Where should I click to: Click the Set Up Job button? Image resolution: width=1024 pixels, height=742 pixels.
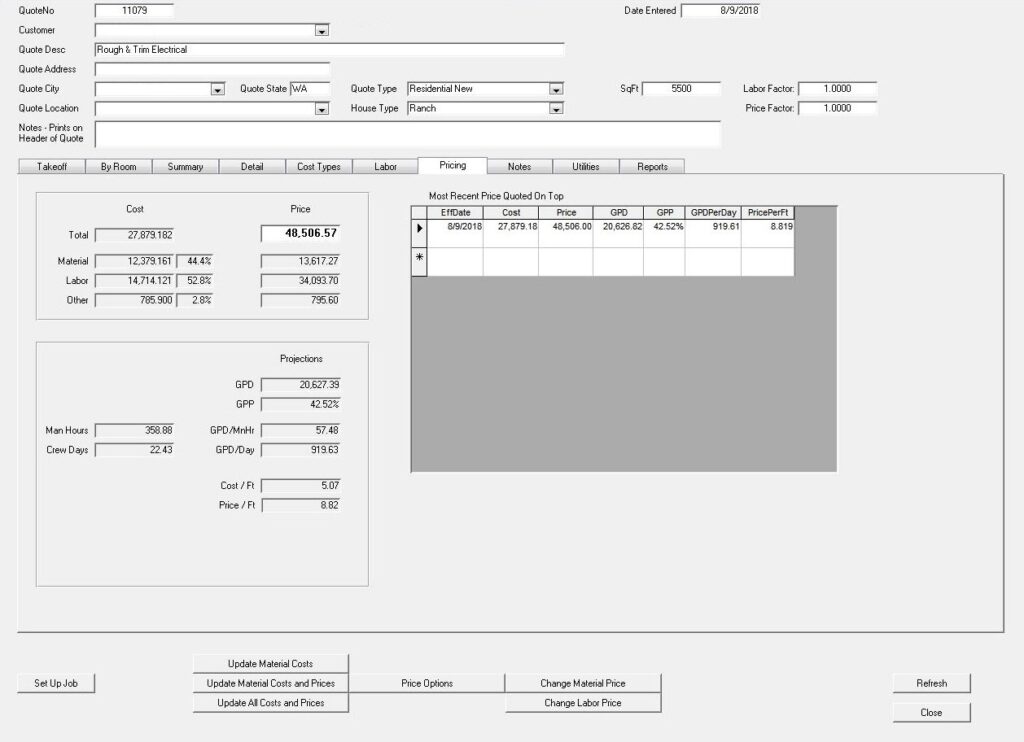click(x=56, y=684)
